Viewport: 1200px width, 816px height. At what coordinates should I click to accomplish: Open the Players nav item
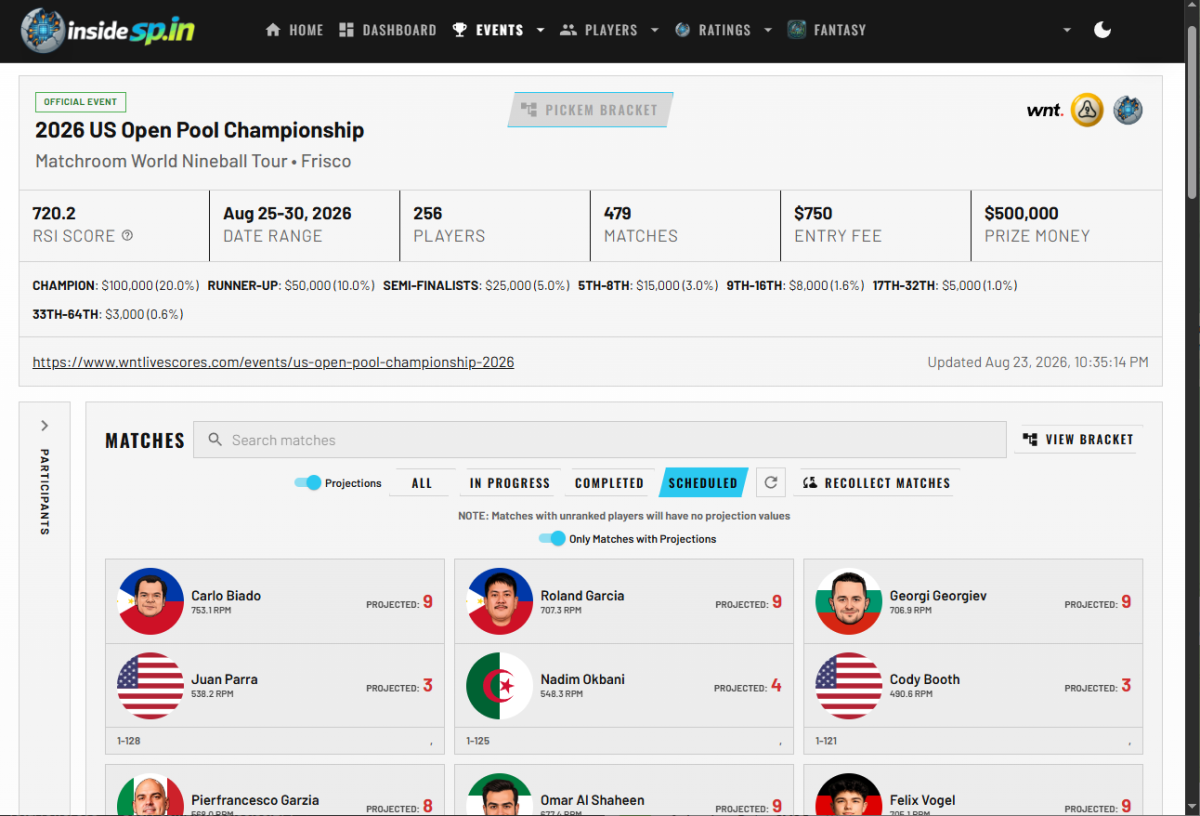pyautogui.click(x=599, y=30)
